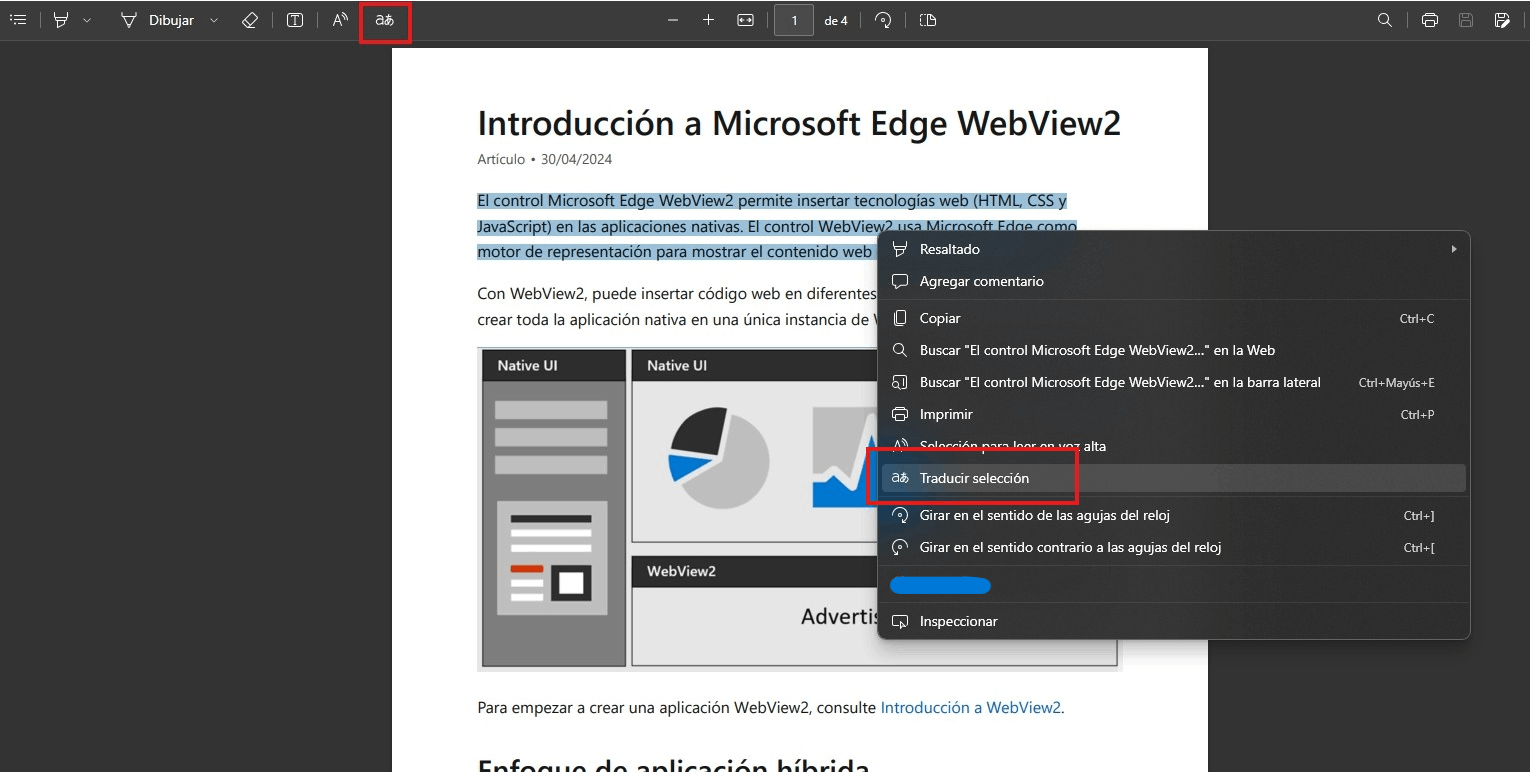Select the Eraser tool
This screenshot has height=772, width=1530.
pyautogui.click(x=250, y=20)
